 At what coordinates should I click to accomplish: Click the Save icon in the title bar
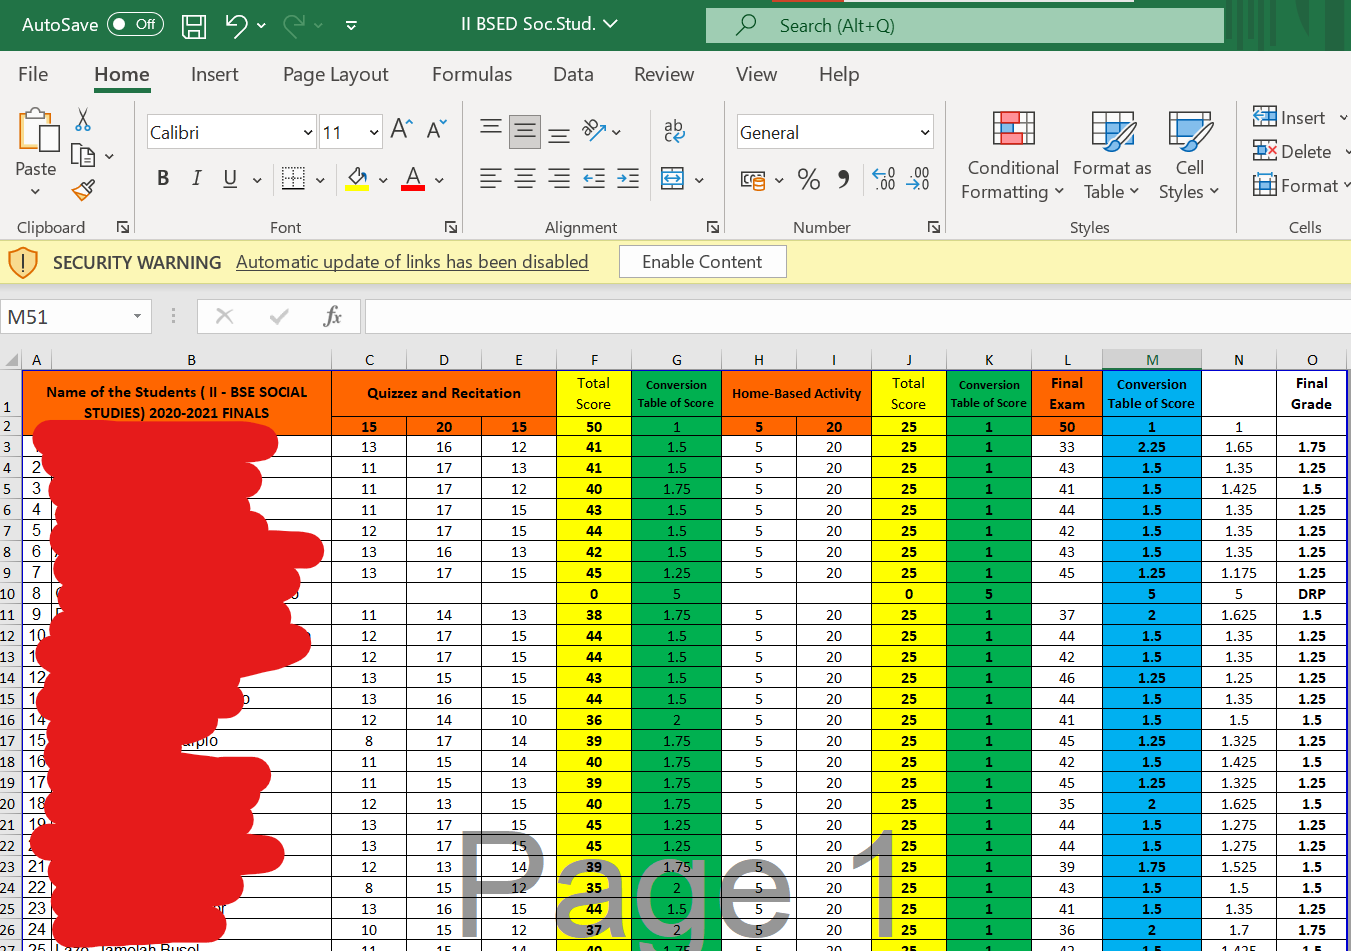pos(194,26)
